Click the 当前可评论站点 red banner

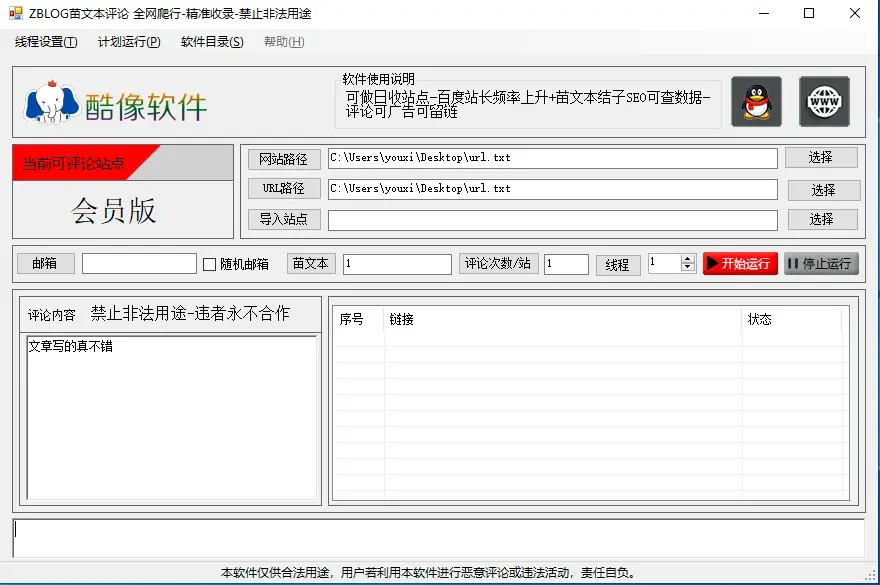coord(73,164)
